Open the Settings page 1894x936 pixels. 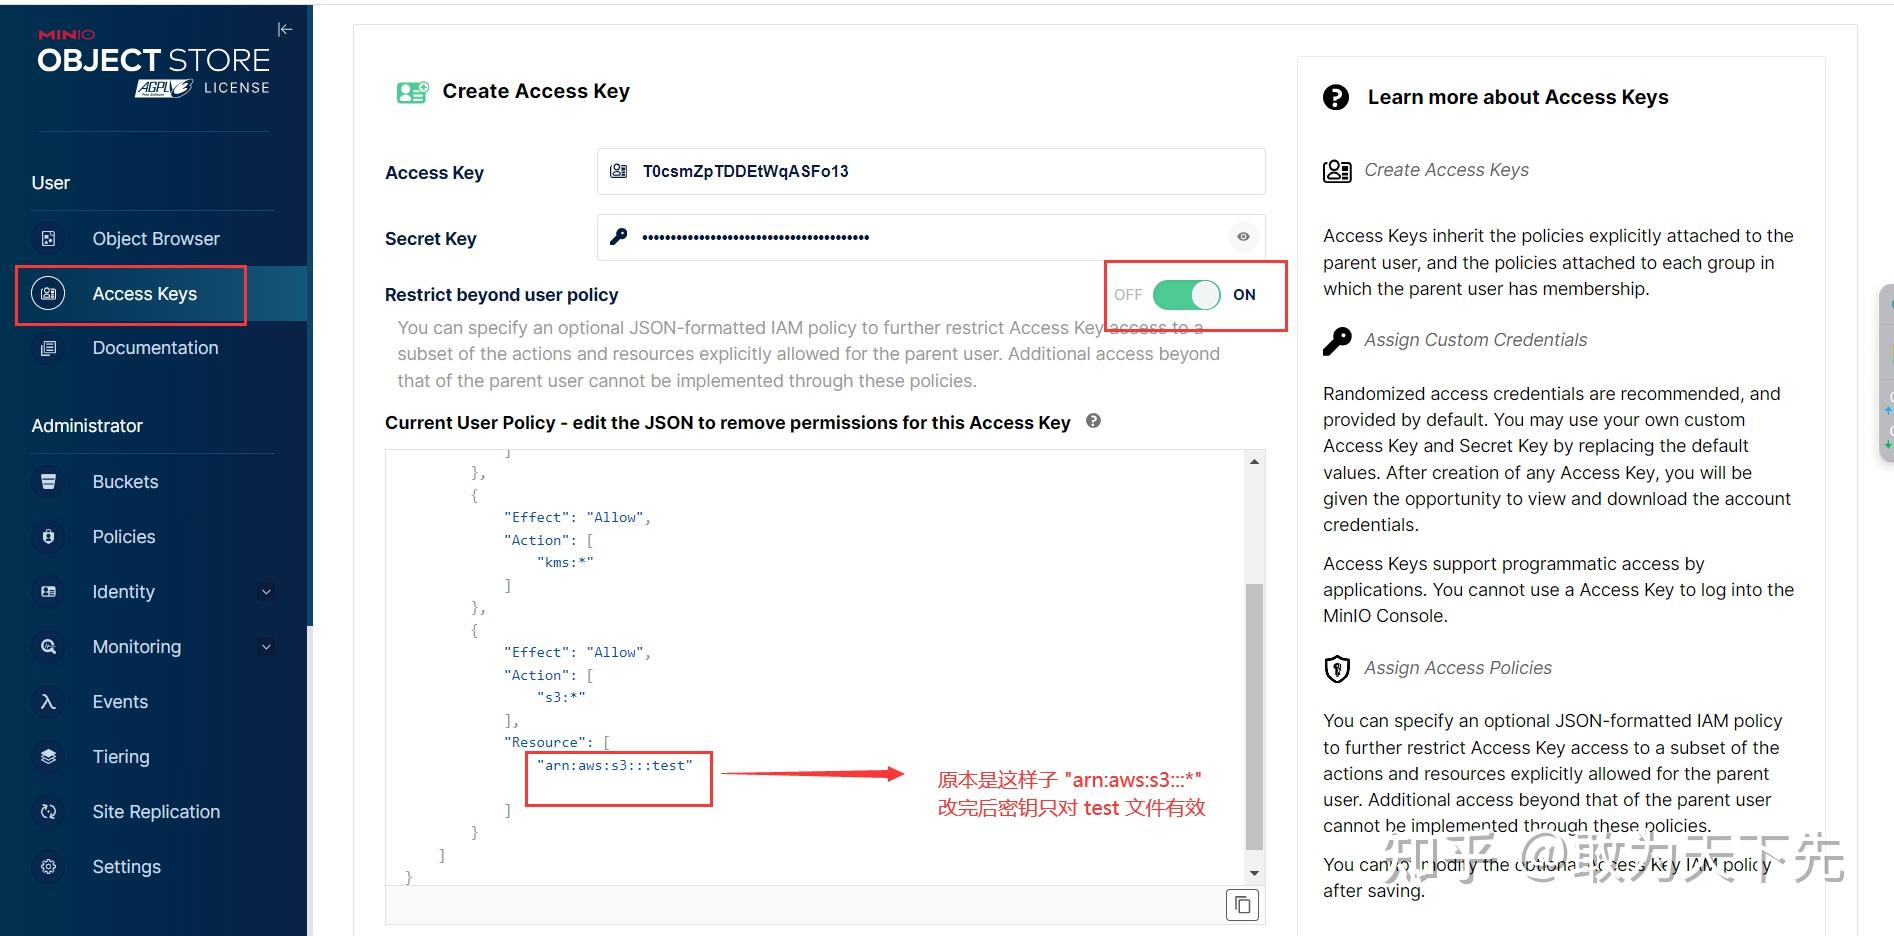[126, 867]
